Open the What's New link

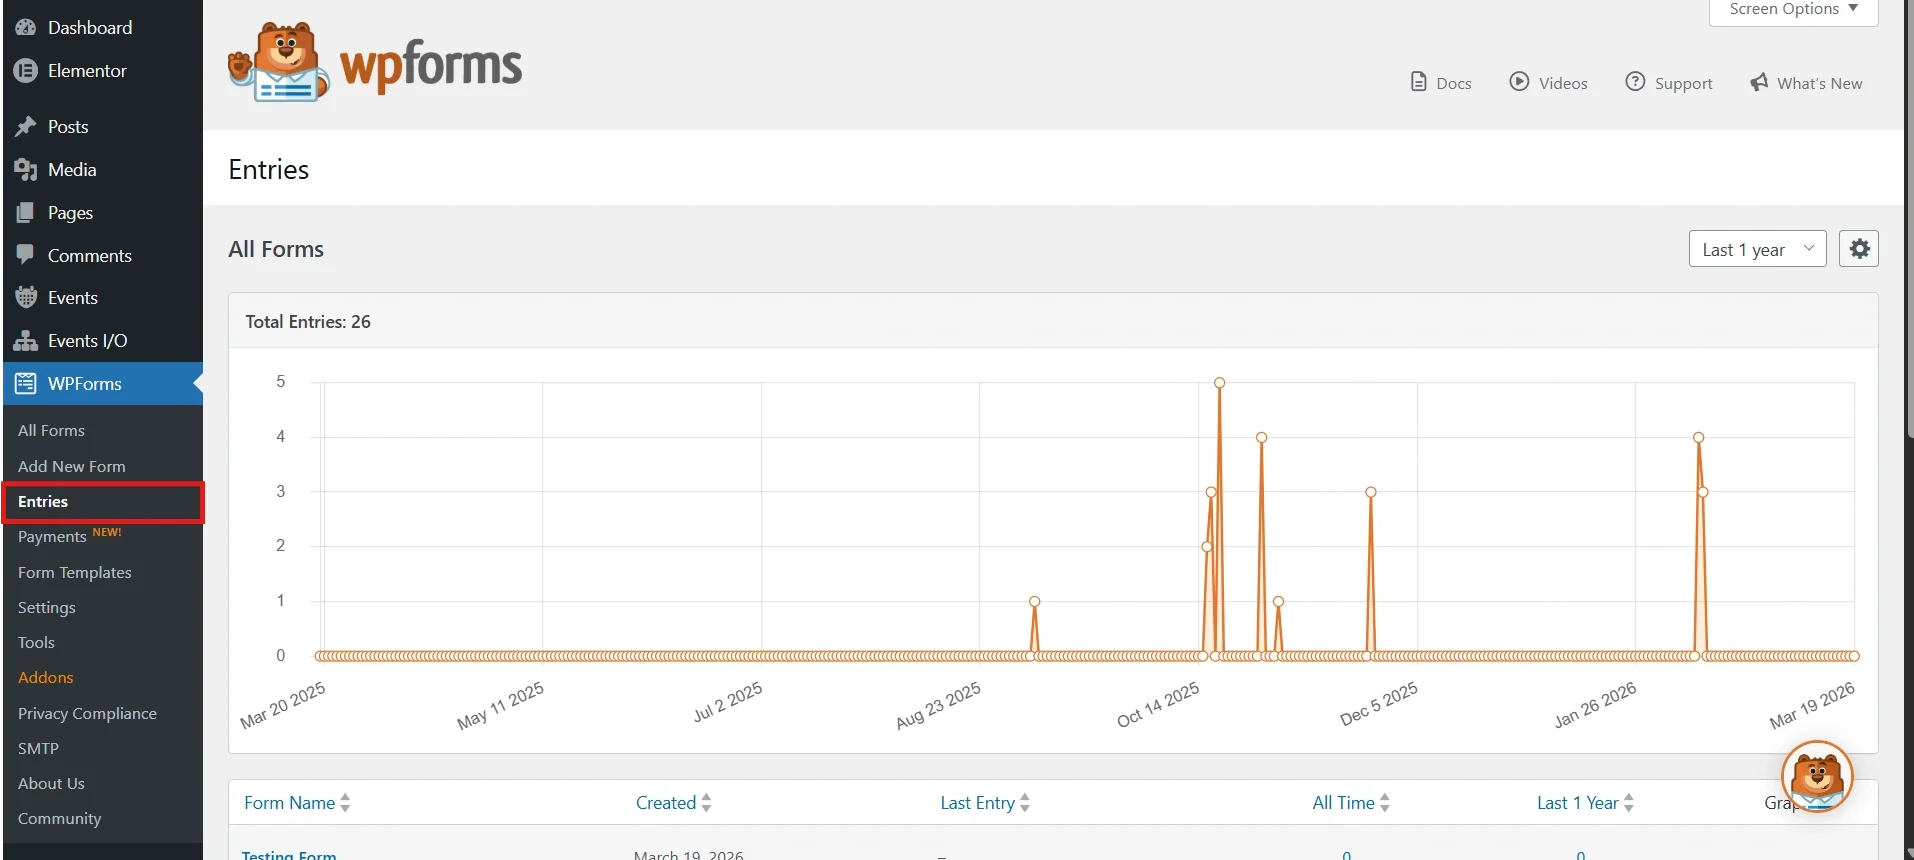pyautogui.click(x=1806, y=83)
